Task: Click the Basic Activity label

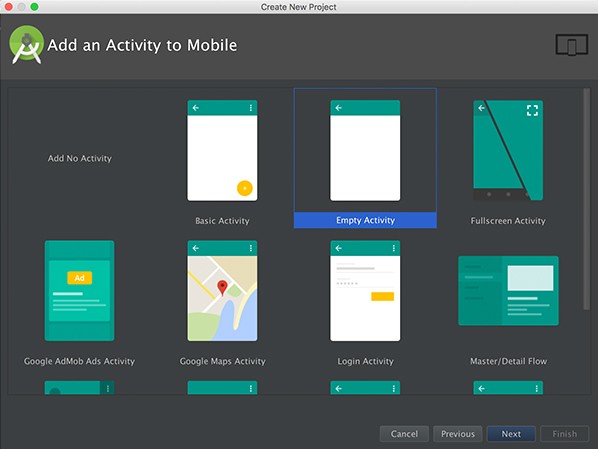Action: [x=222, y=221]
